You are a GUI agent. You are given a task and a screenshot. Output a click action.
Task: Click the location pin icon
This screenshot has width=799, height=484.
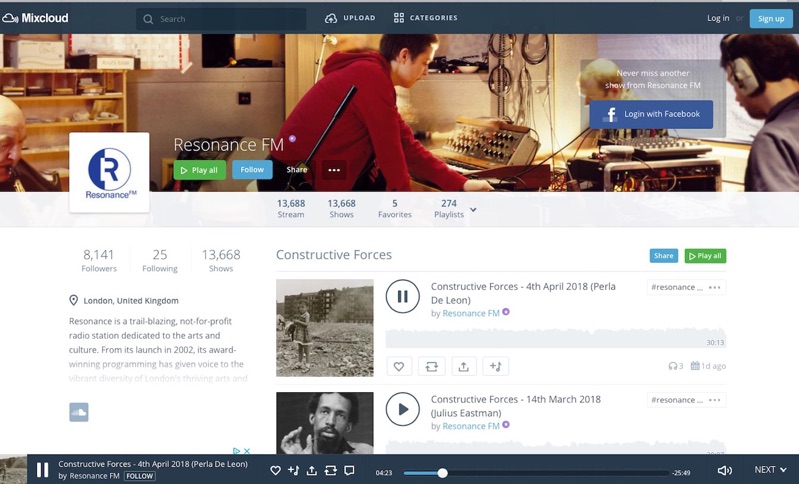73,301
